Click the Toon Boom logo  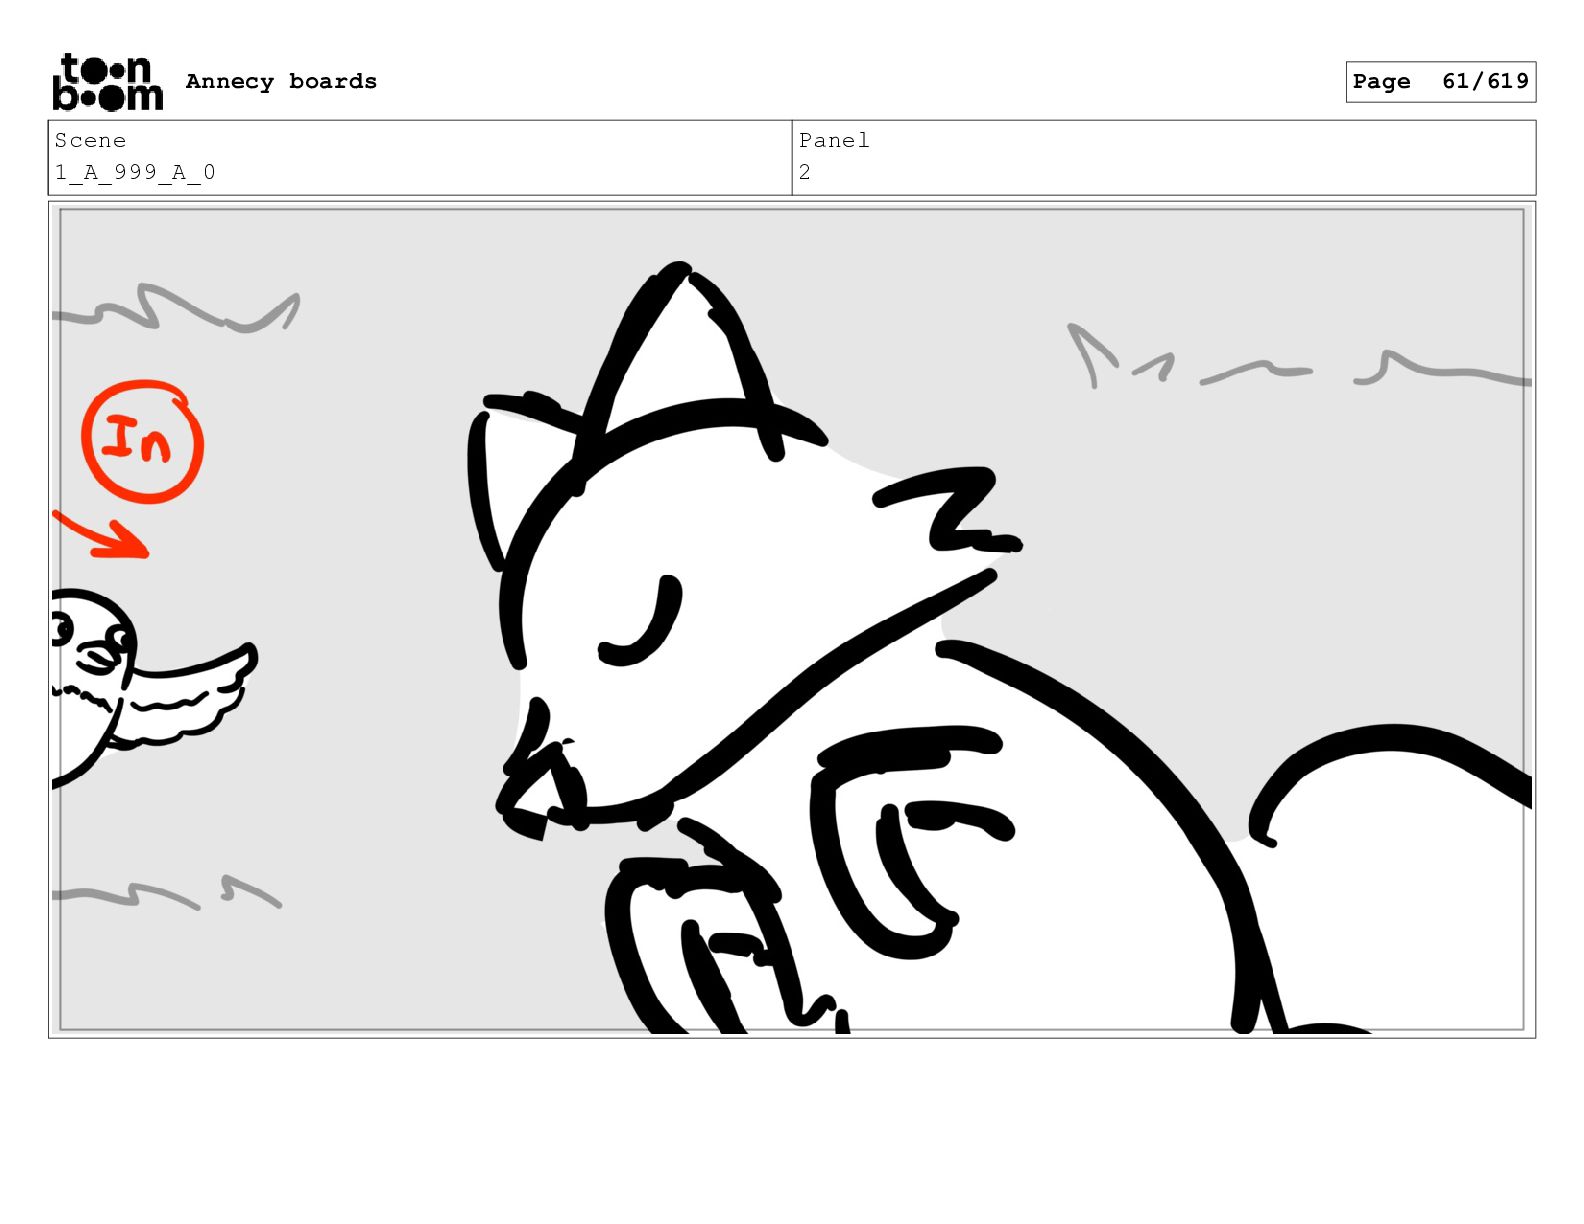[107, 81]
